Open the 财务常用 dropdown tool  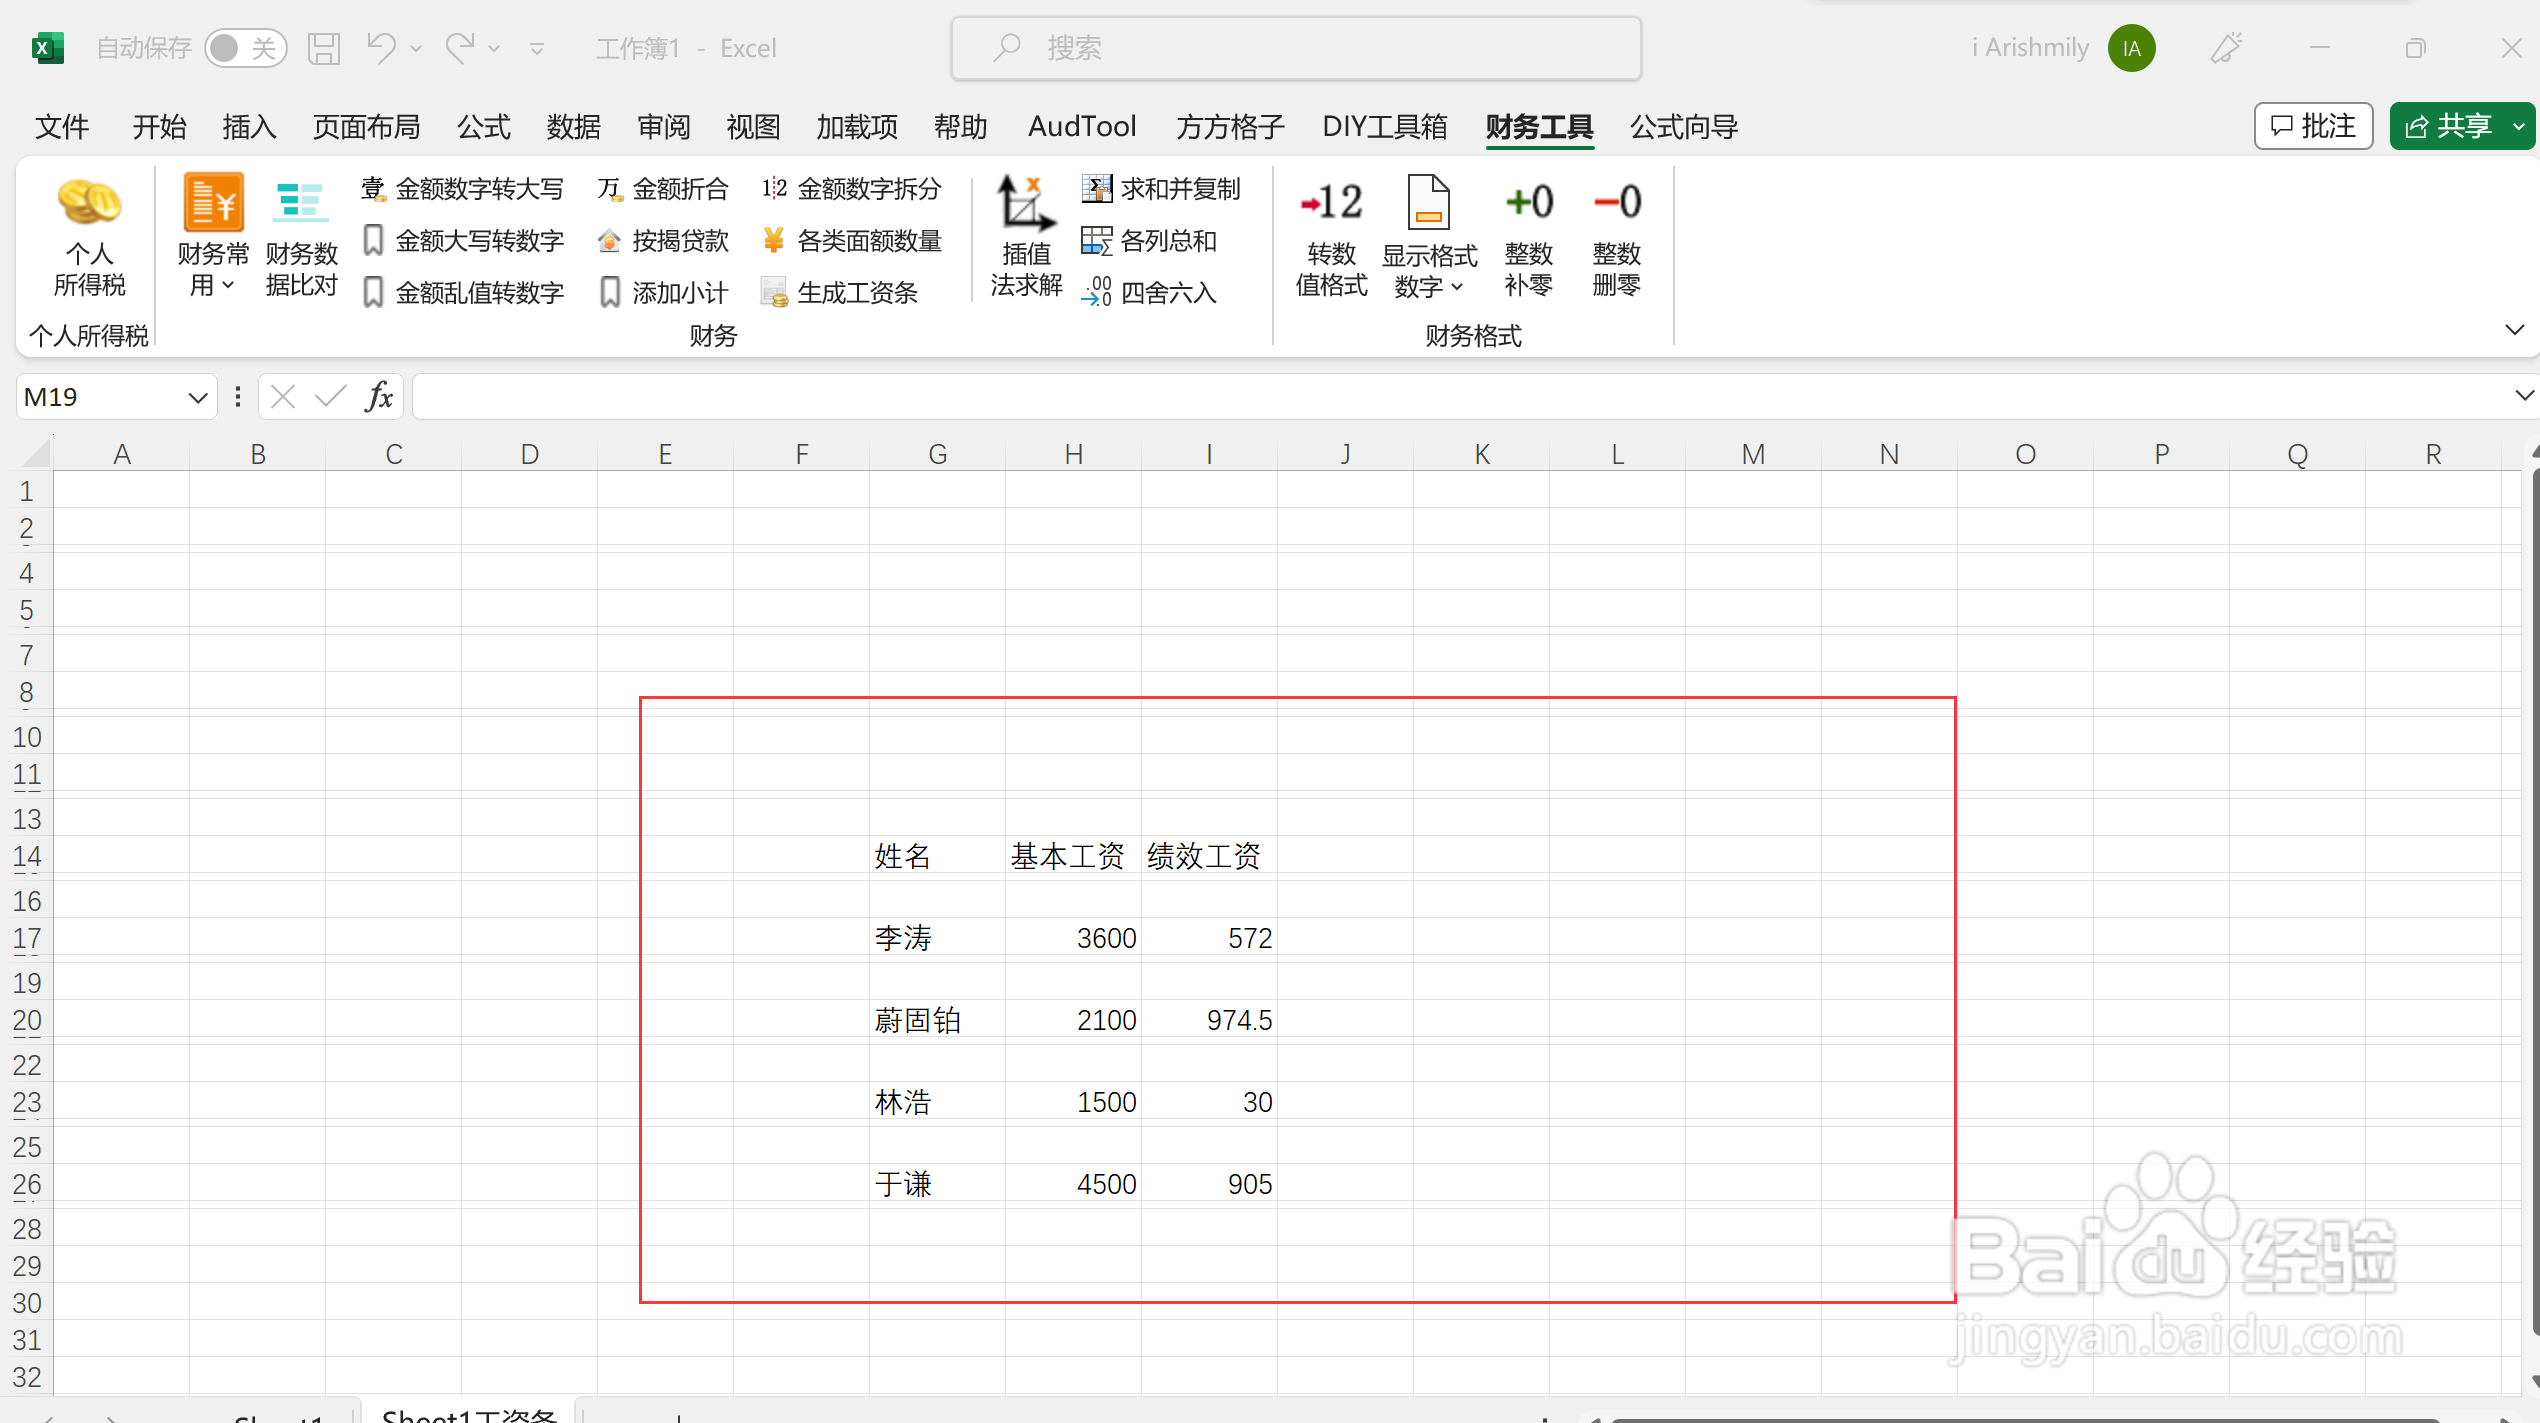click(213, 238)
